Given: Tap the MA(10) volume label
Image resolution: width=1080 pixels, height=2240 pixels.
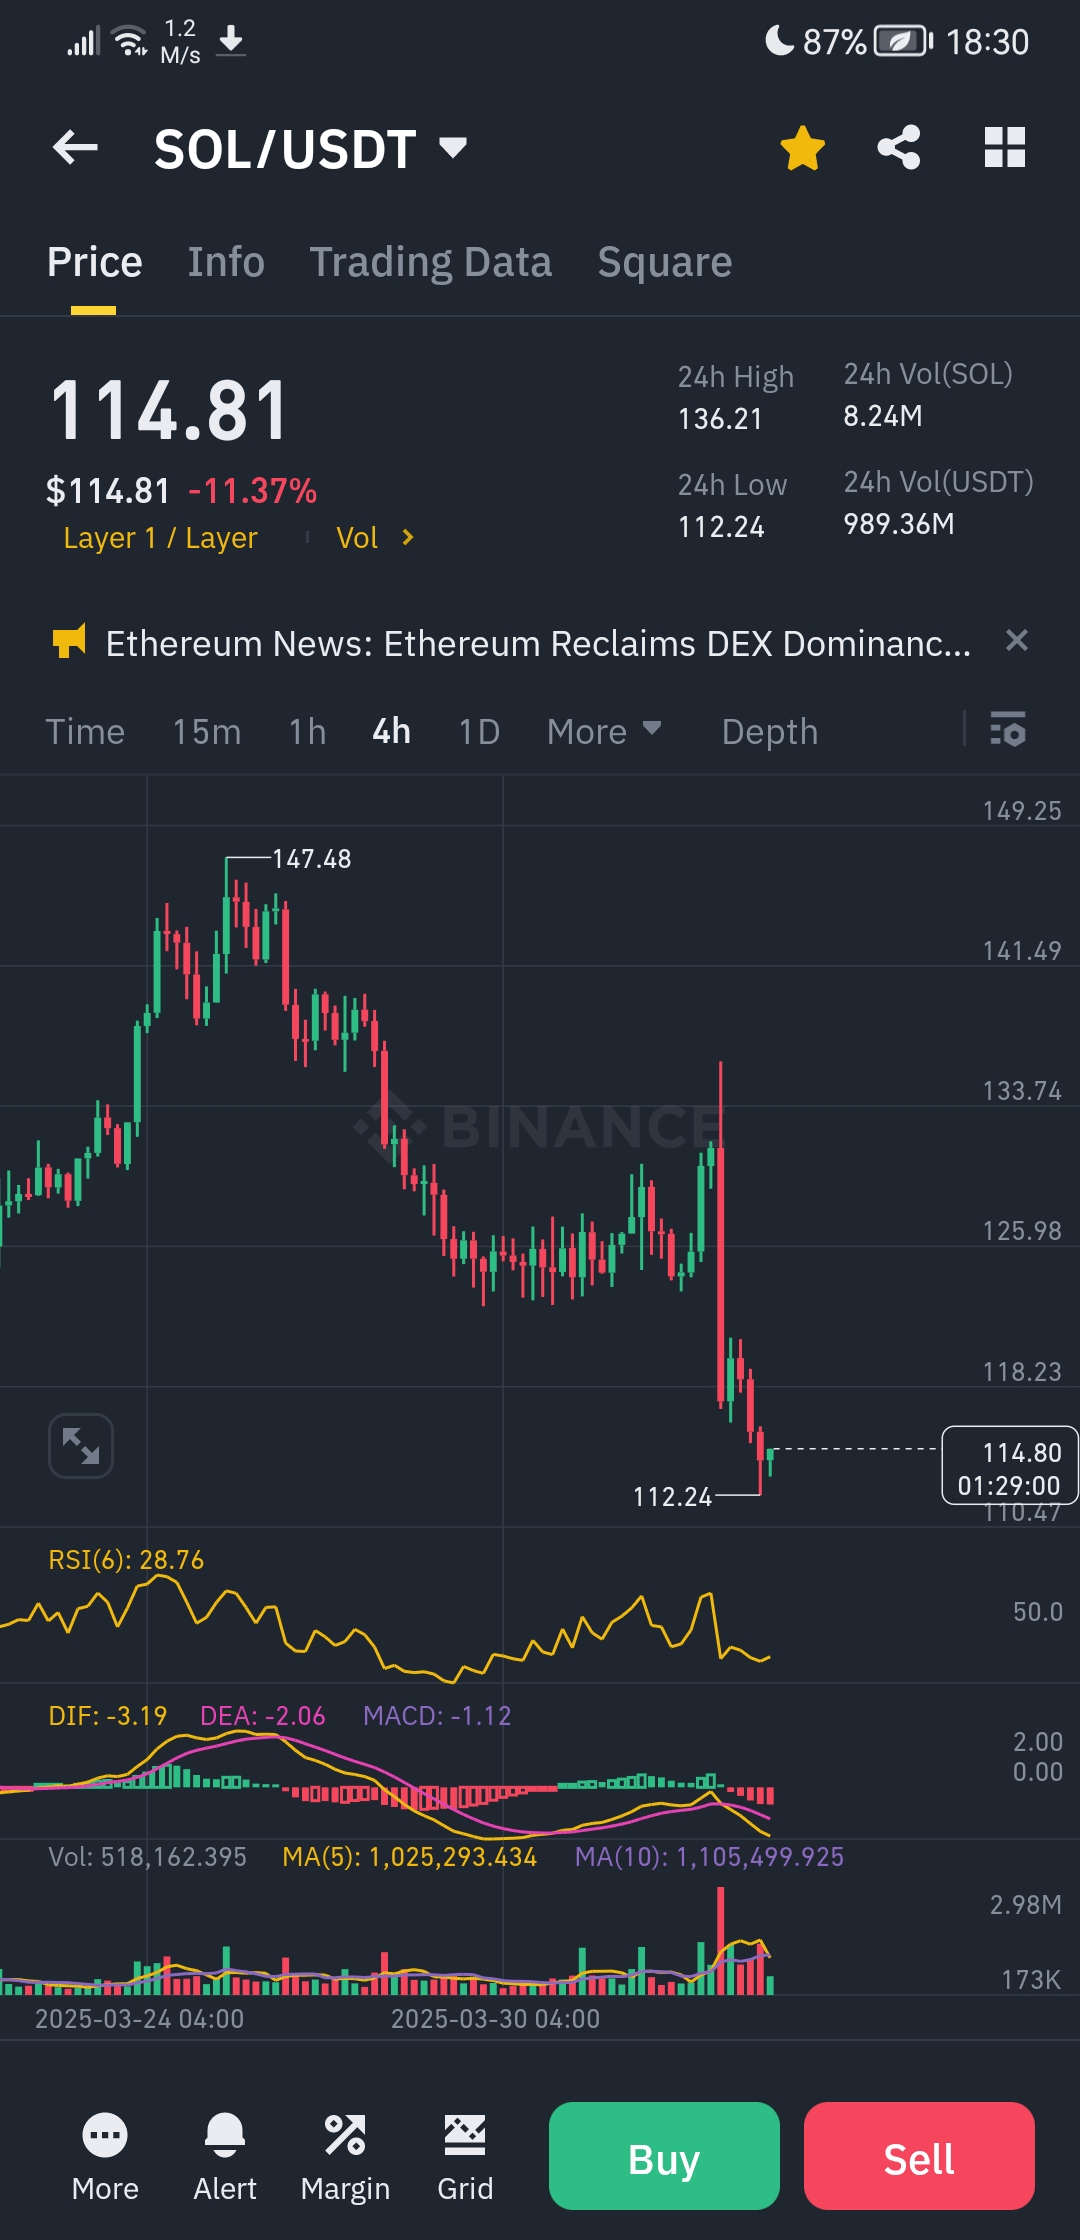Looking at the screenshot, I should (710, 1857).
